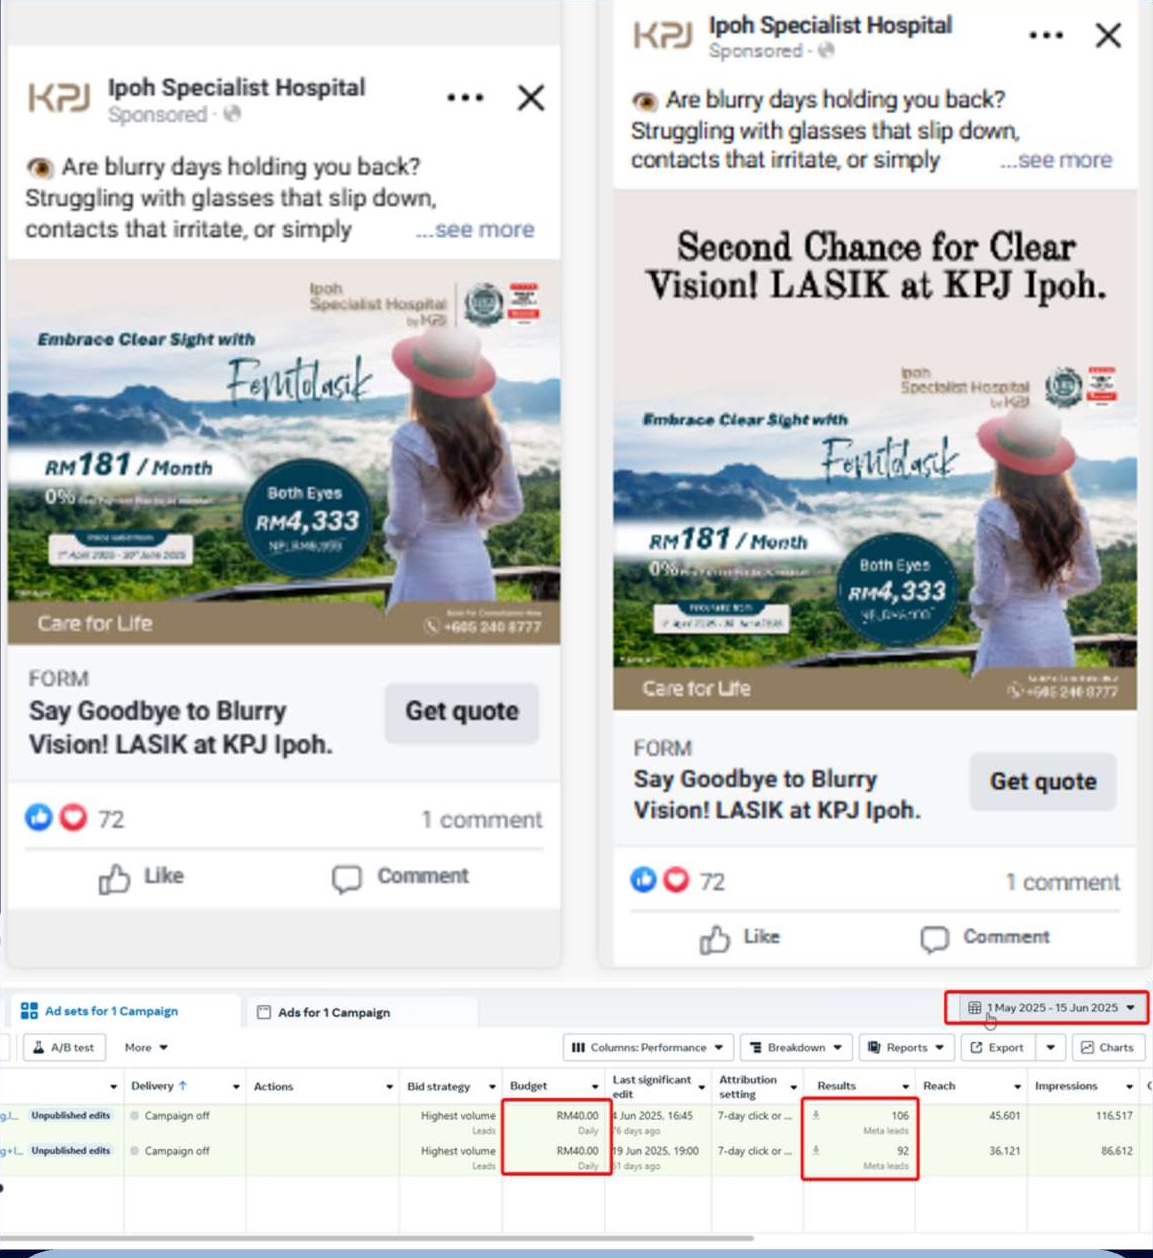
Task: Click the horizontal scrollbar under the table
Action: tap(376, 1238)
